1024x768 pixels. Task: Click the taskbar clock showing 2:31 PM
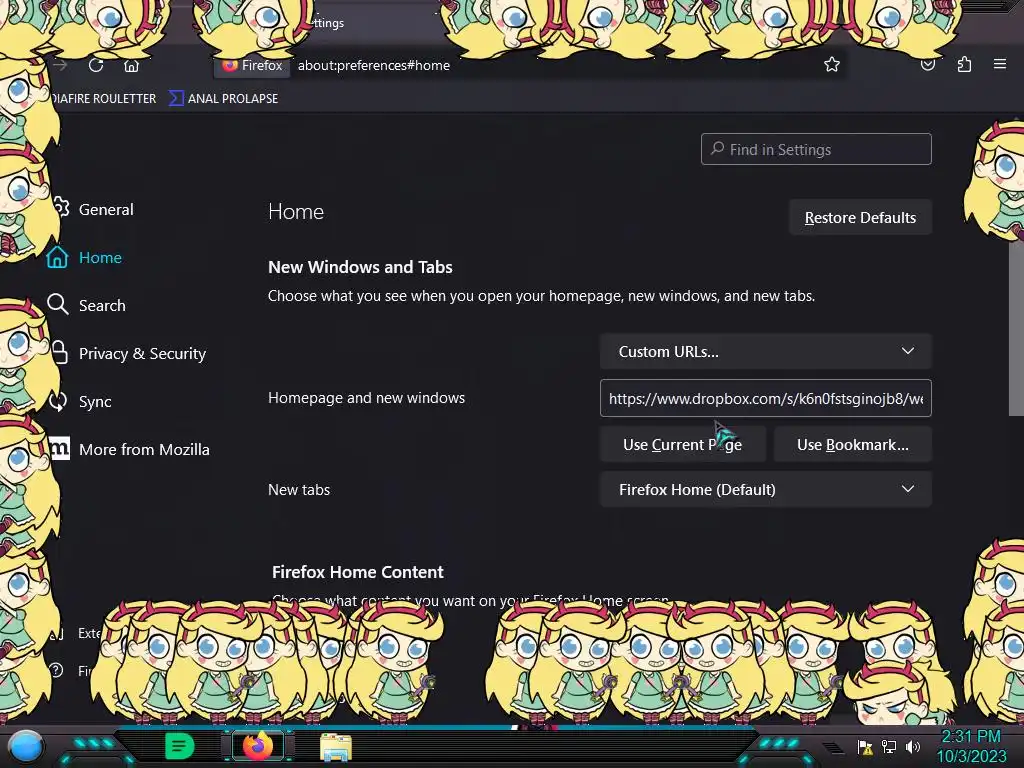(x=971, y=746)
